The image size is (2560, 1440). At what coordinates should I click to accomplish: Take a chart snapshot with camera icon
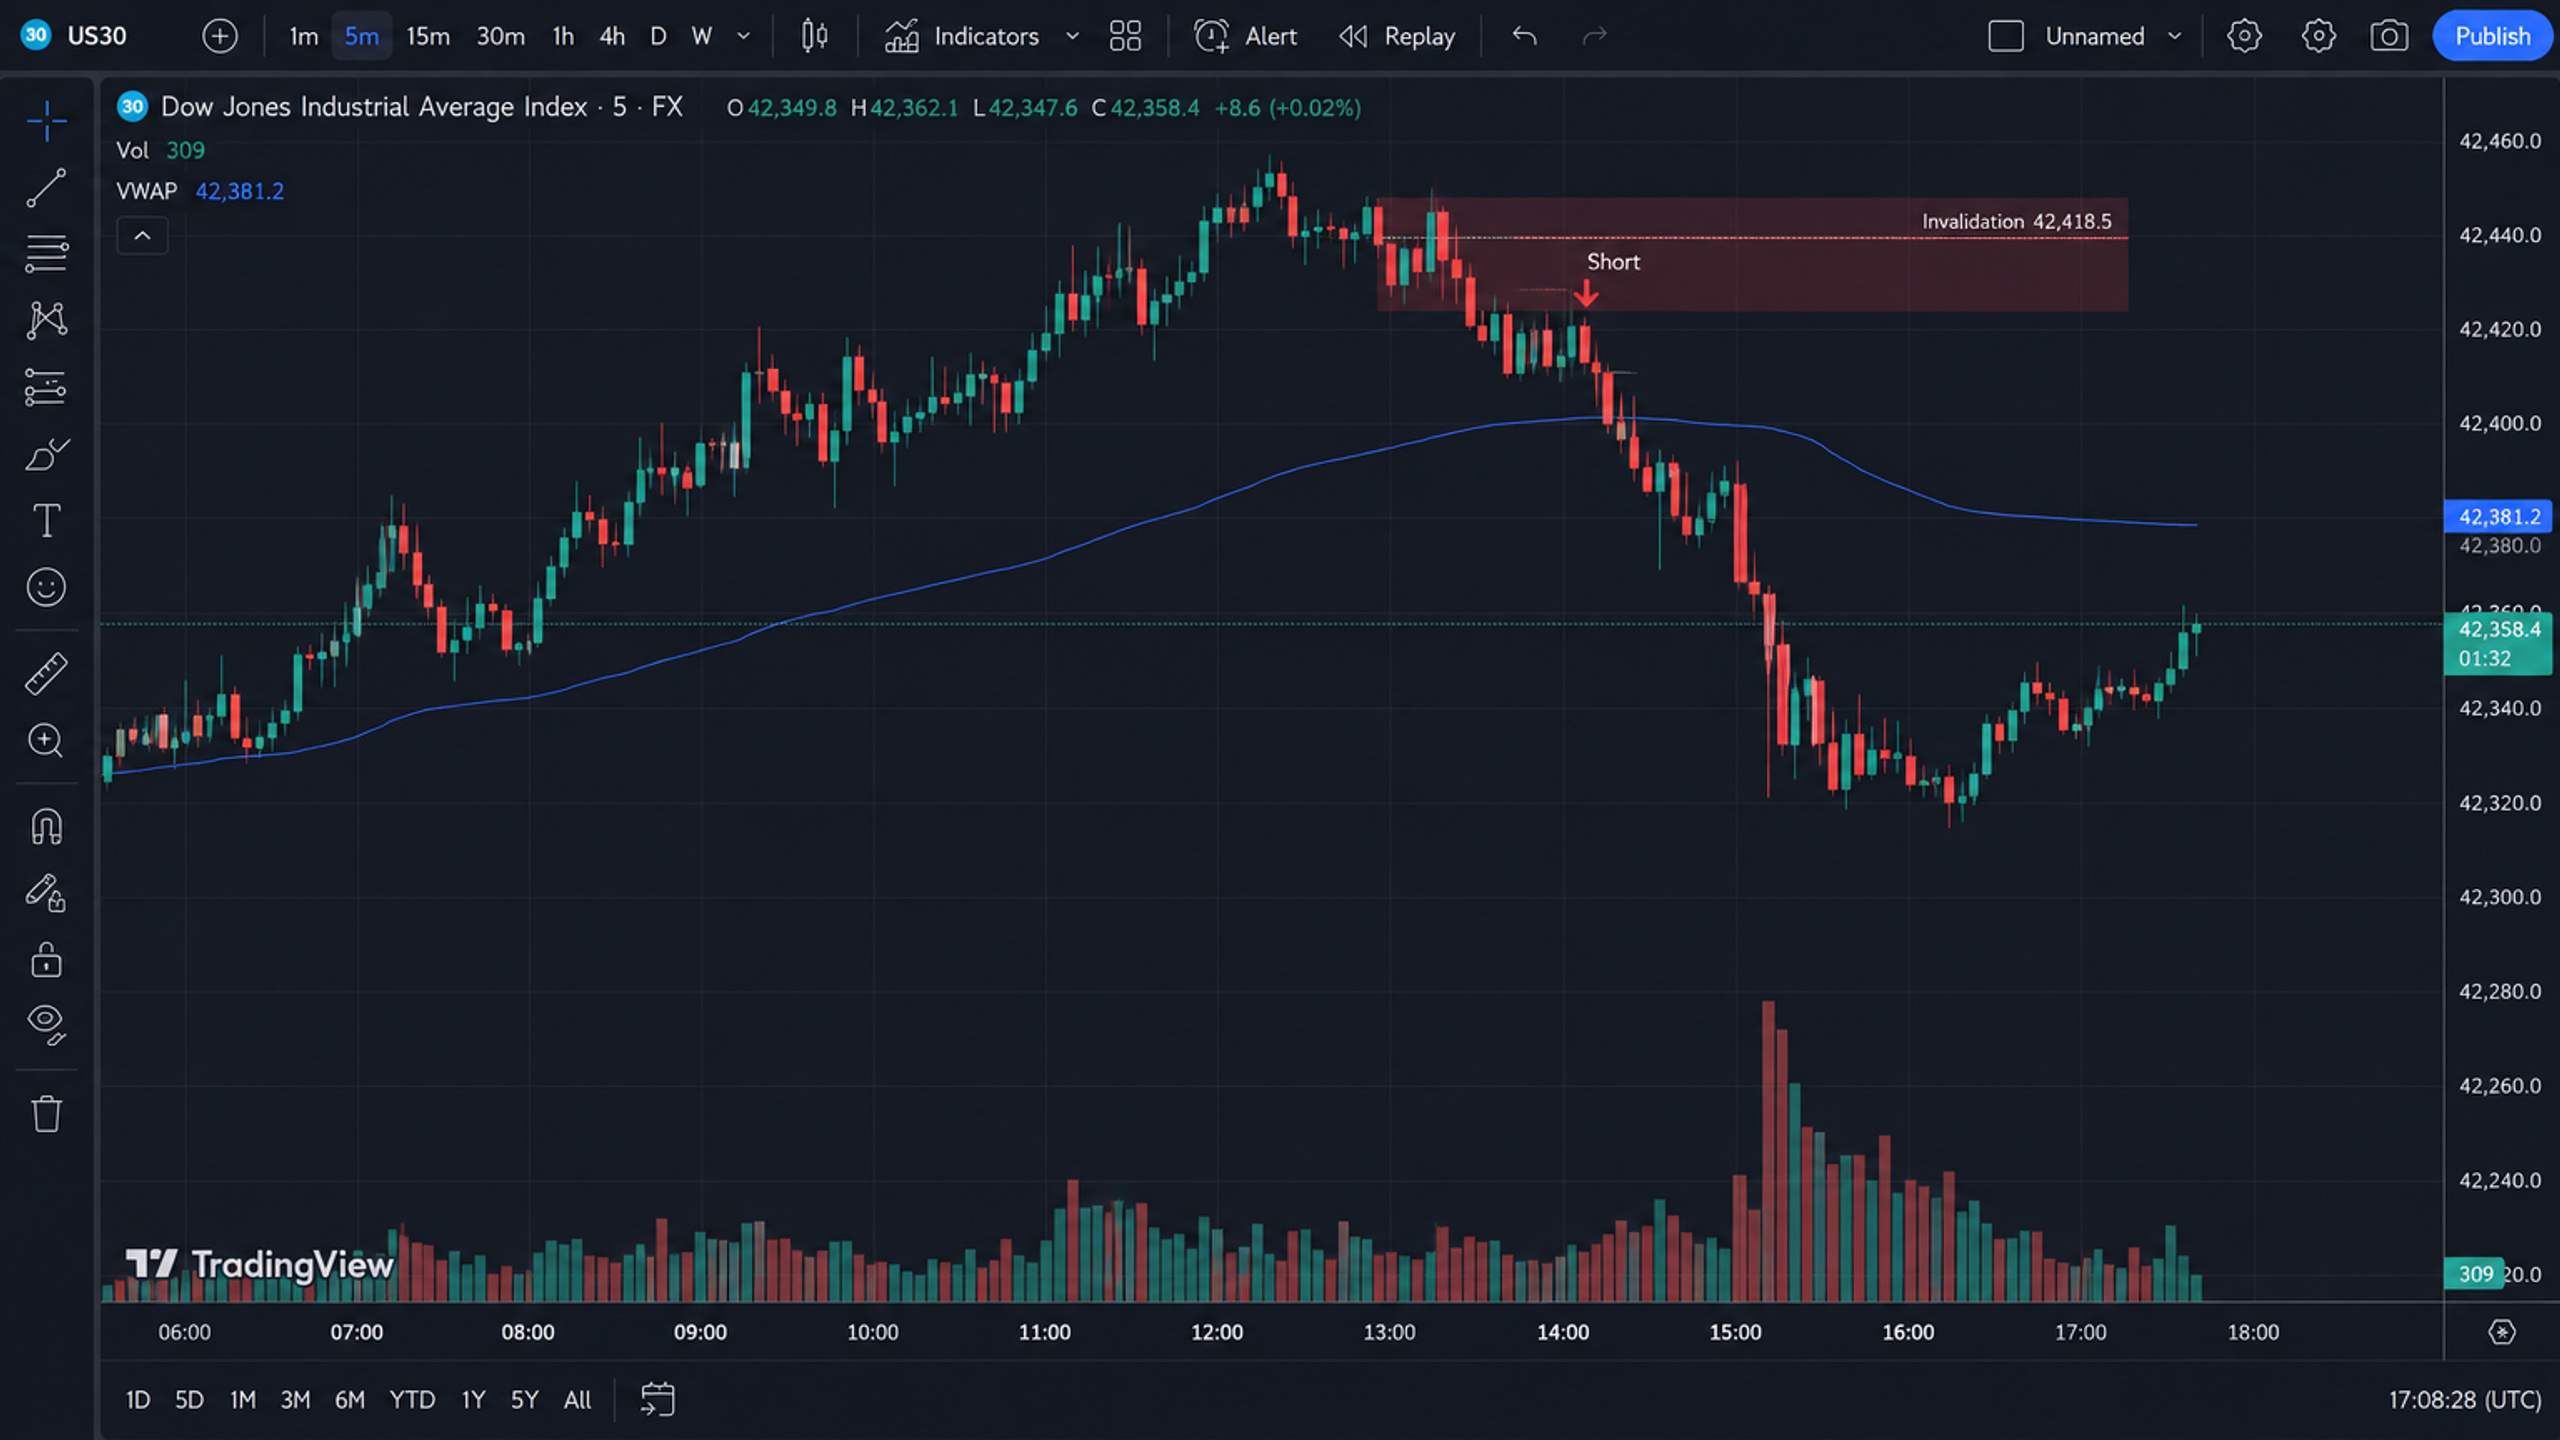[x=2389, y=36]
